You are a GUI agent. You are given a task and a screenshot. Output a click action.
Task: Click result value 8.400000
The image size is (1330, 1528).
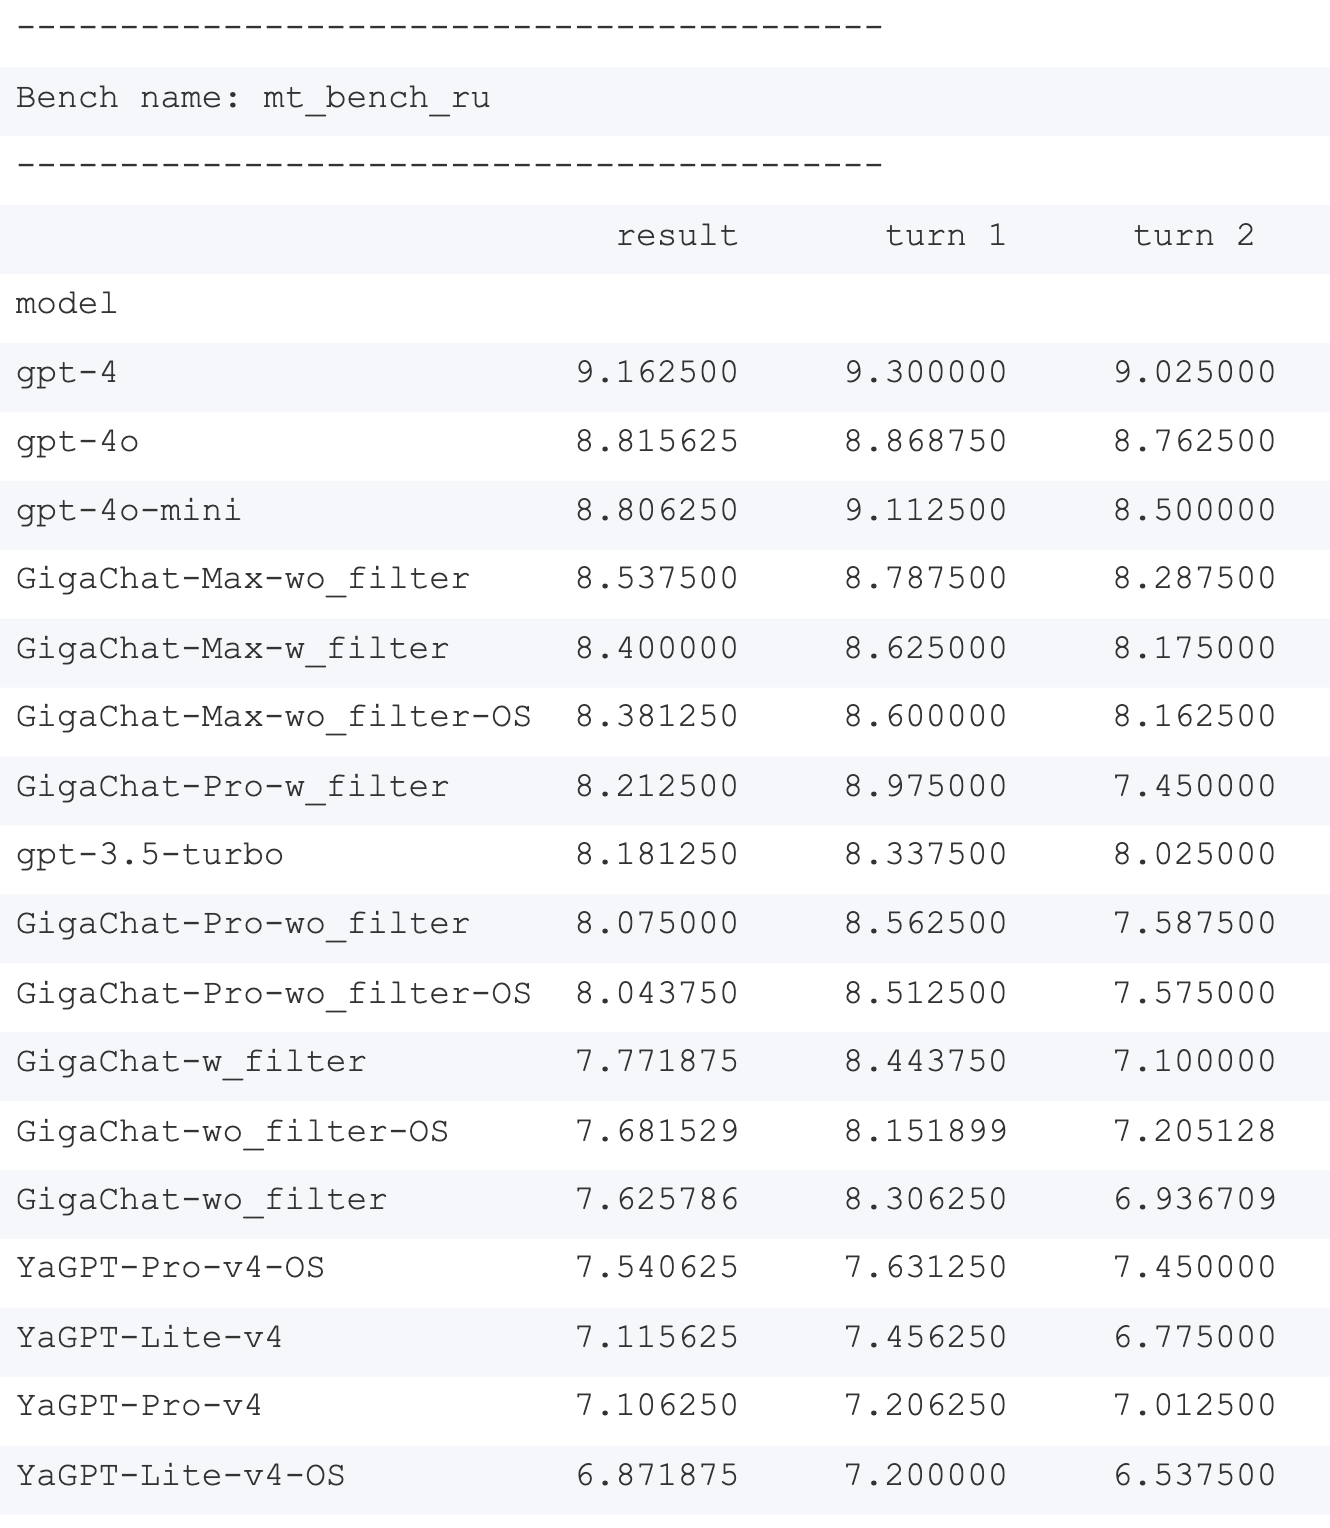[657, 649]
